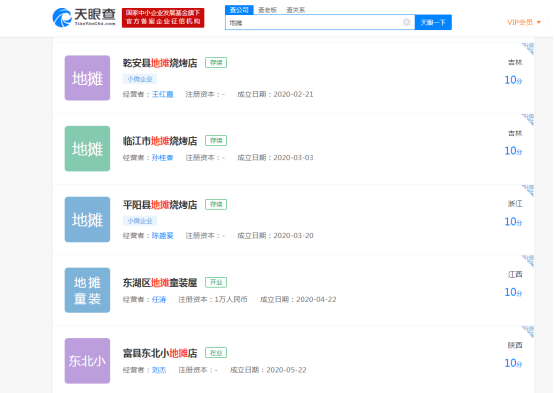Click the 小微企业 tag under 乾安县 store
Viewport: 554px width, 393px height.
click(140, 79)
